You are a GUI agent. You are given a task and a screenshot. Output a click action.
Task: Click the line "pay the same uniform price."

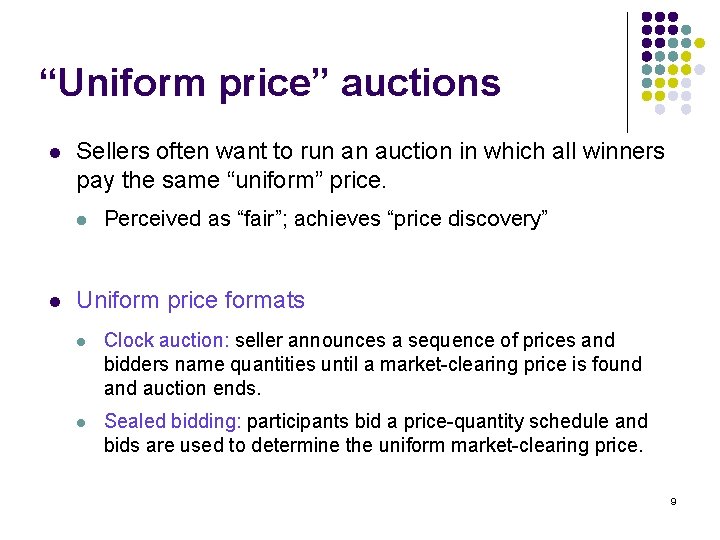230,182
